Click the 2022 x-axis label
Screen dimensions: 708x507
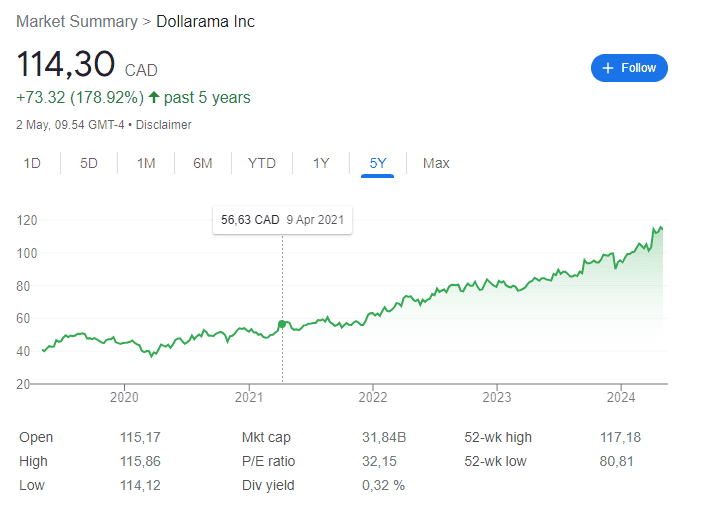373,397
